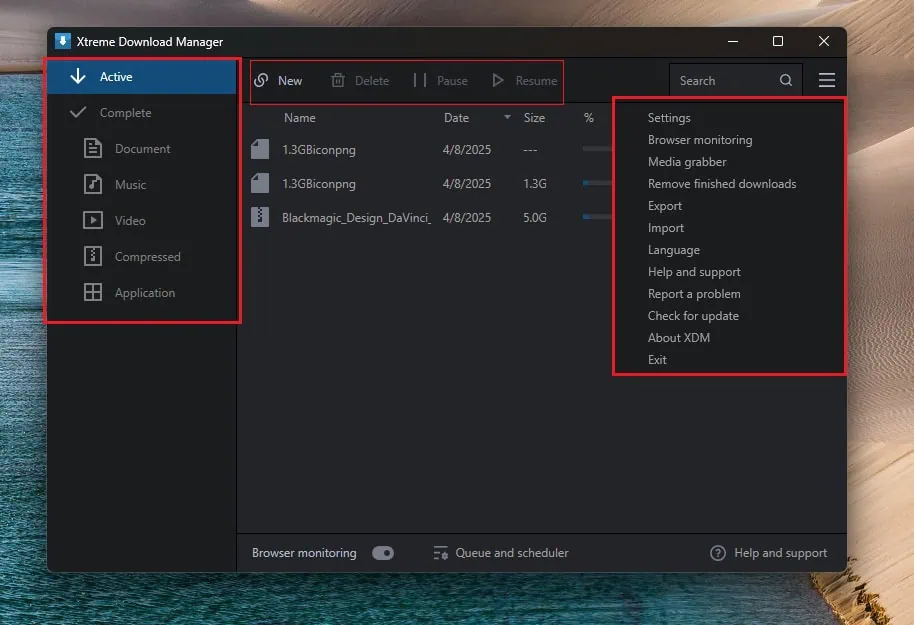
Task: Click the Compressed archive category icon
Action: (93, 256)
